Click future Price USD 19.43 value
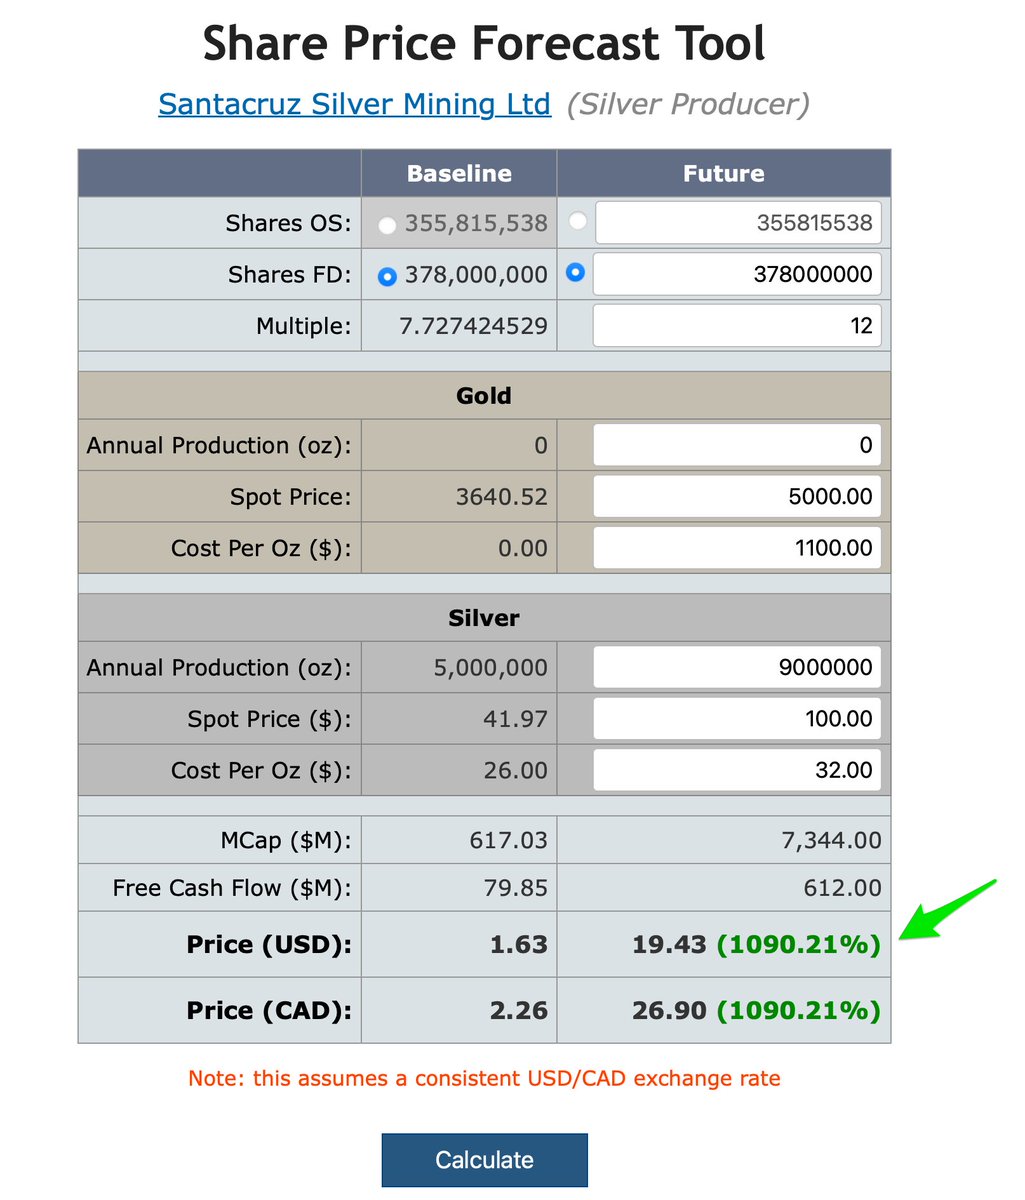Viewport: 1025px width, 1200px height. pyautogui.click(x=669, y=944)
